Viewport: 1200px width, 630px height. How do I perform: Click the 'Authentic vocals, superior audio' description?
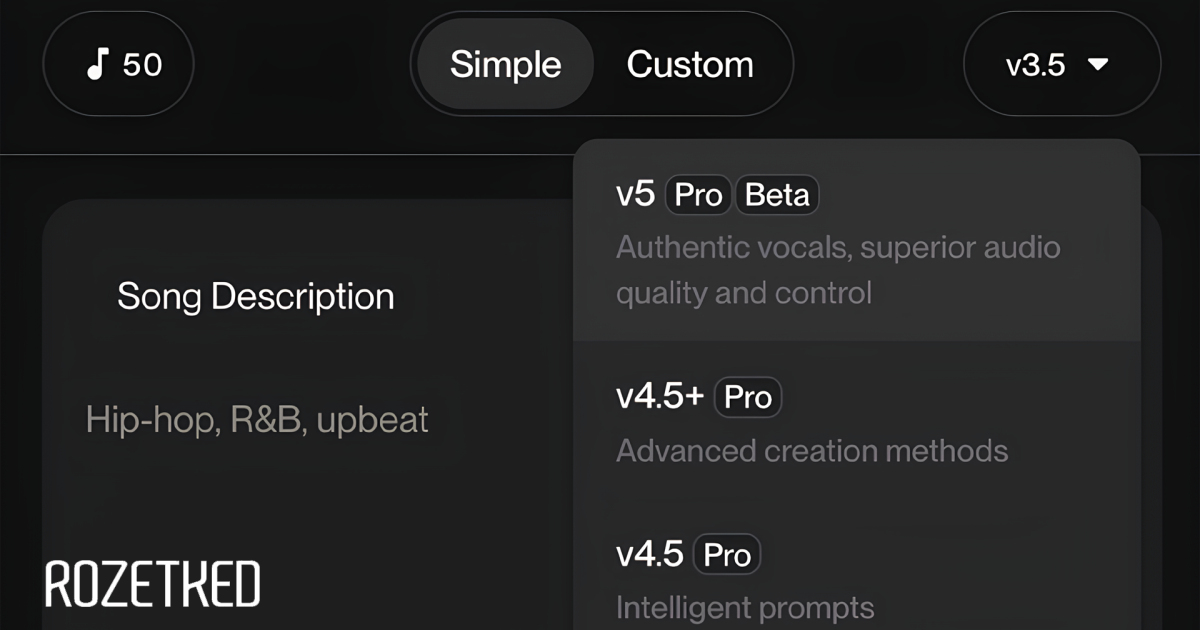tap(838, 247)
